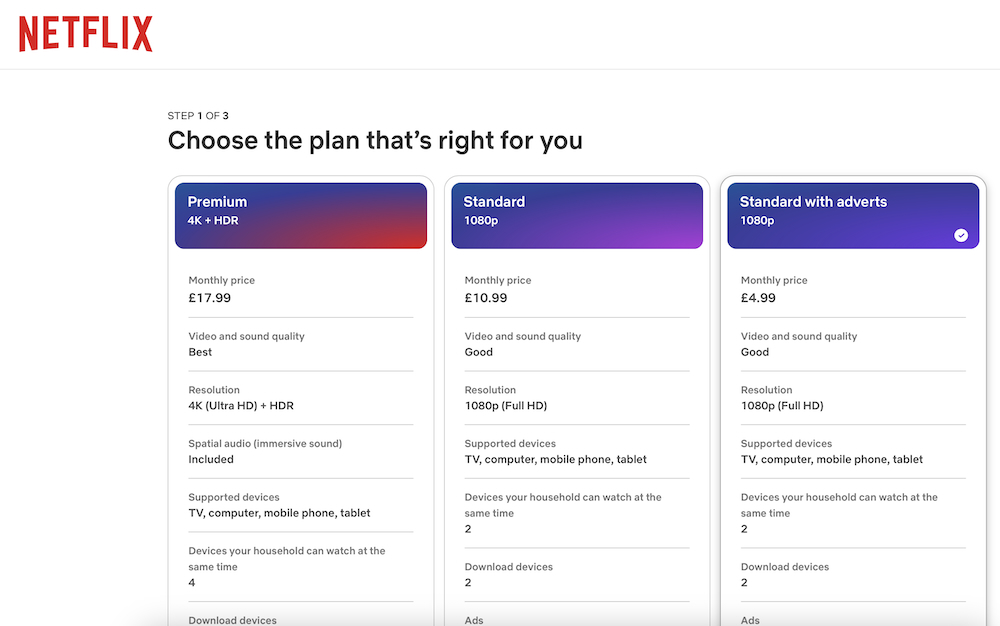Click the Ads row in Standard with adverts card
1000x626 pixels.
tap(750, 620)
